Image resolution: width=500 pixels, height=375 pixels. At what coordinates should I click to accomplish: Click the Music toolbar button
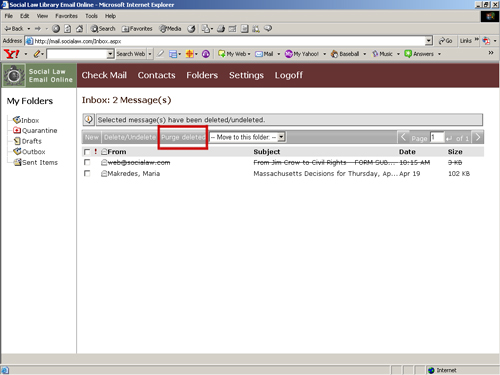(382, 54)
